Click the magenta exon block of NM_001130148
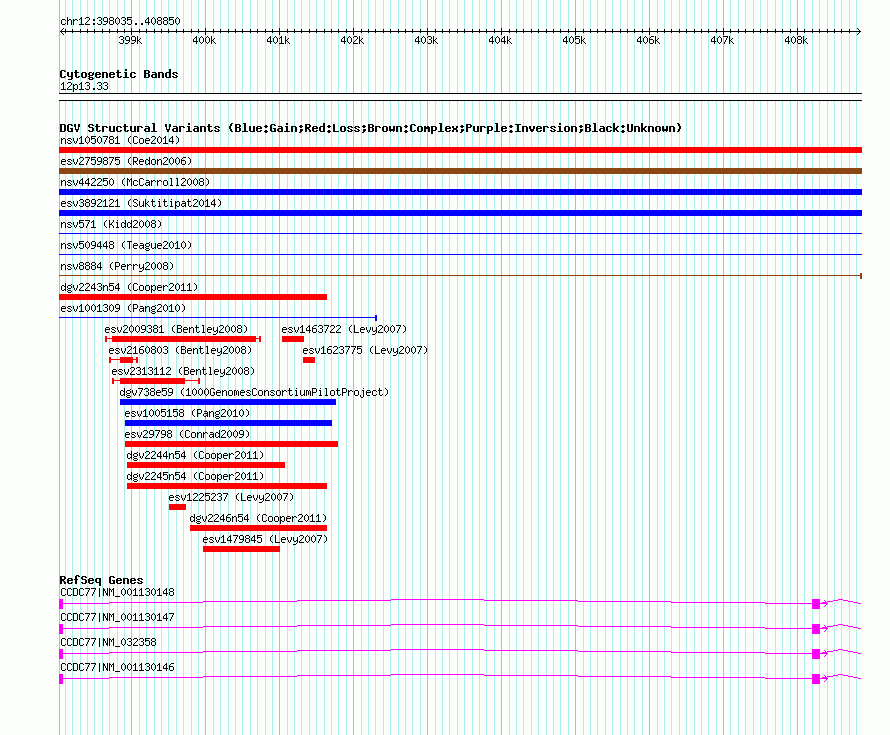The width and height of the screenshot is (890, 735). click(816, 604)
